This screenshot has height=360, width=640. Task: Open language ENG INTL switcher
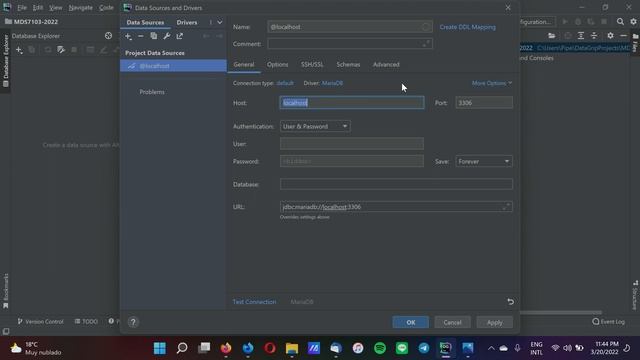point(536,348)
